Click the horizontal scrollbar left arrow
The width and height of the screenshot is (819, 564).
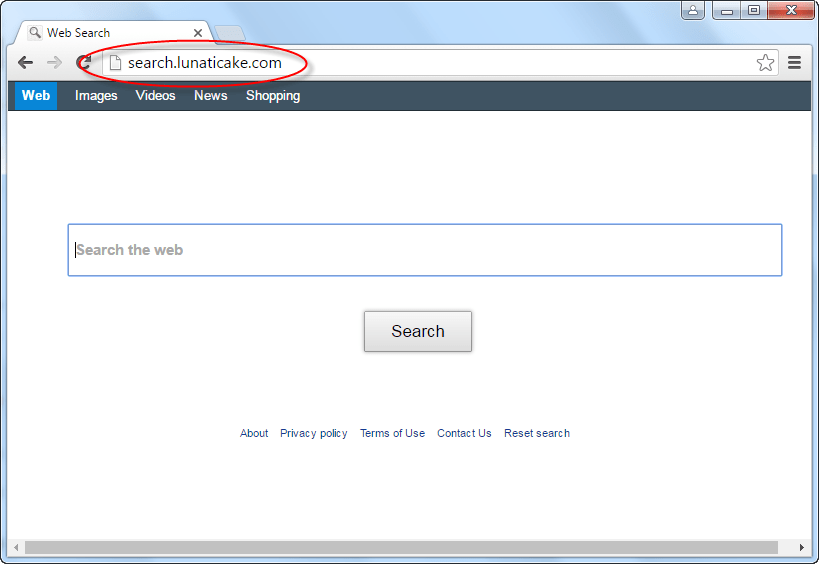(x=16, y=547)
